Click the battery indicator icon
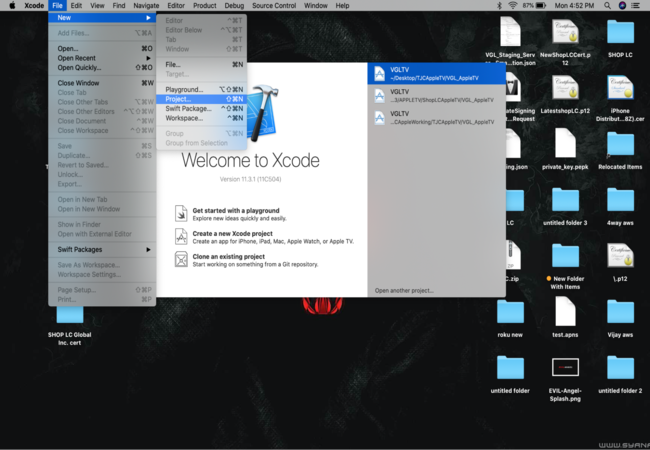This screenshot has height=450, width=650. [x=541, y=5]
